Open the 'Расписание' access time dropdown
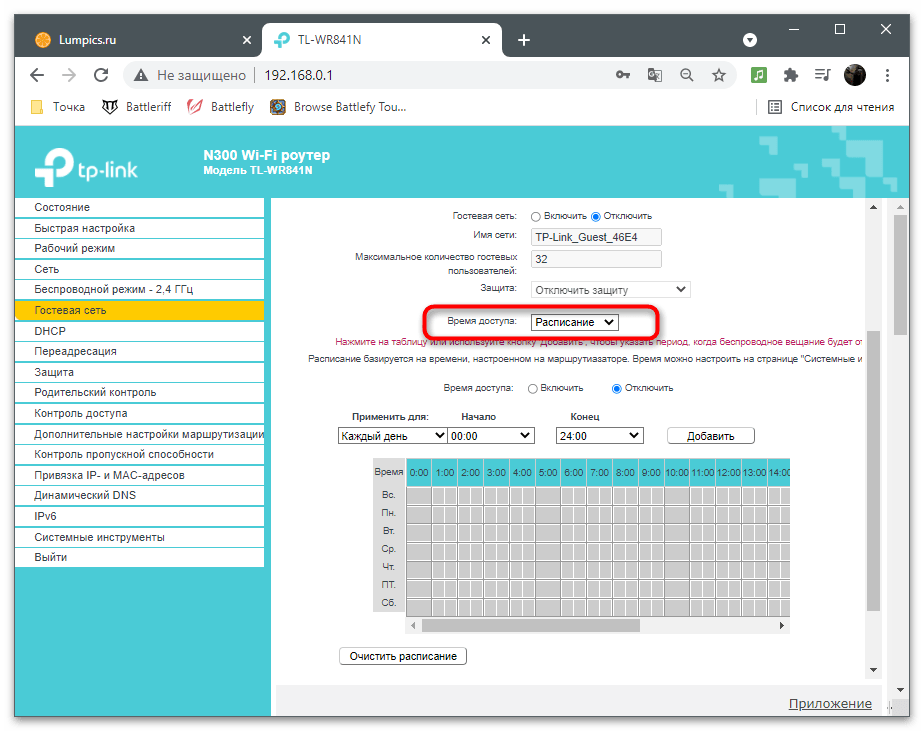This screenshot has width=924, height=731. coord(575,322)
